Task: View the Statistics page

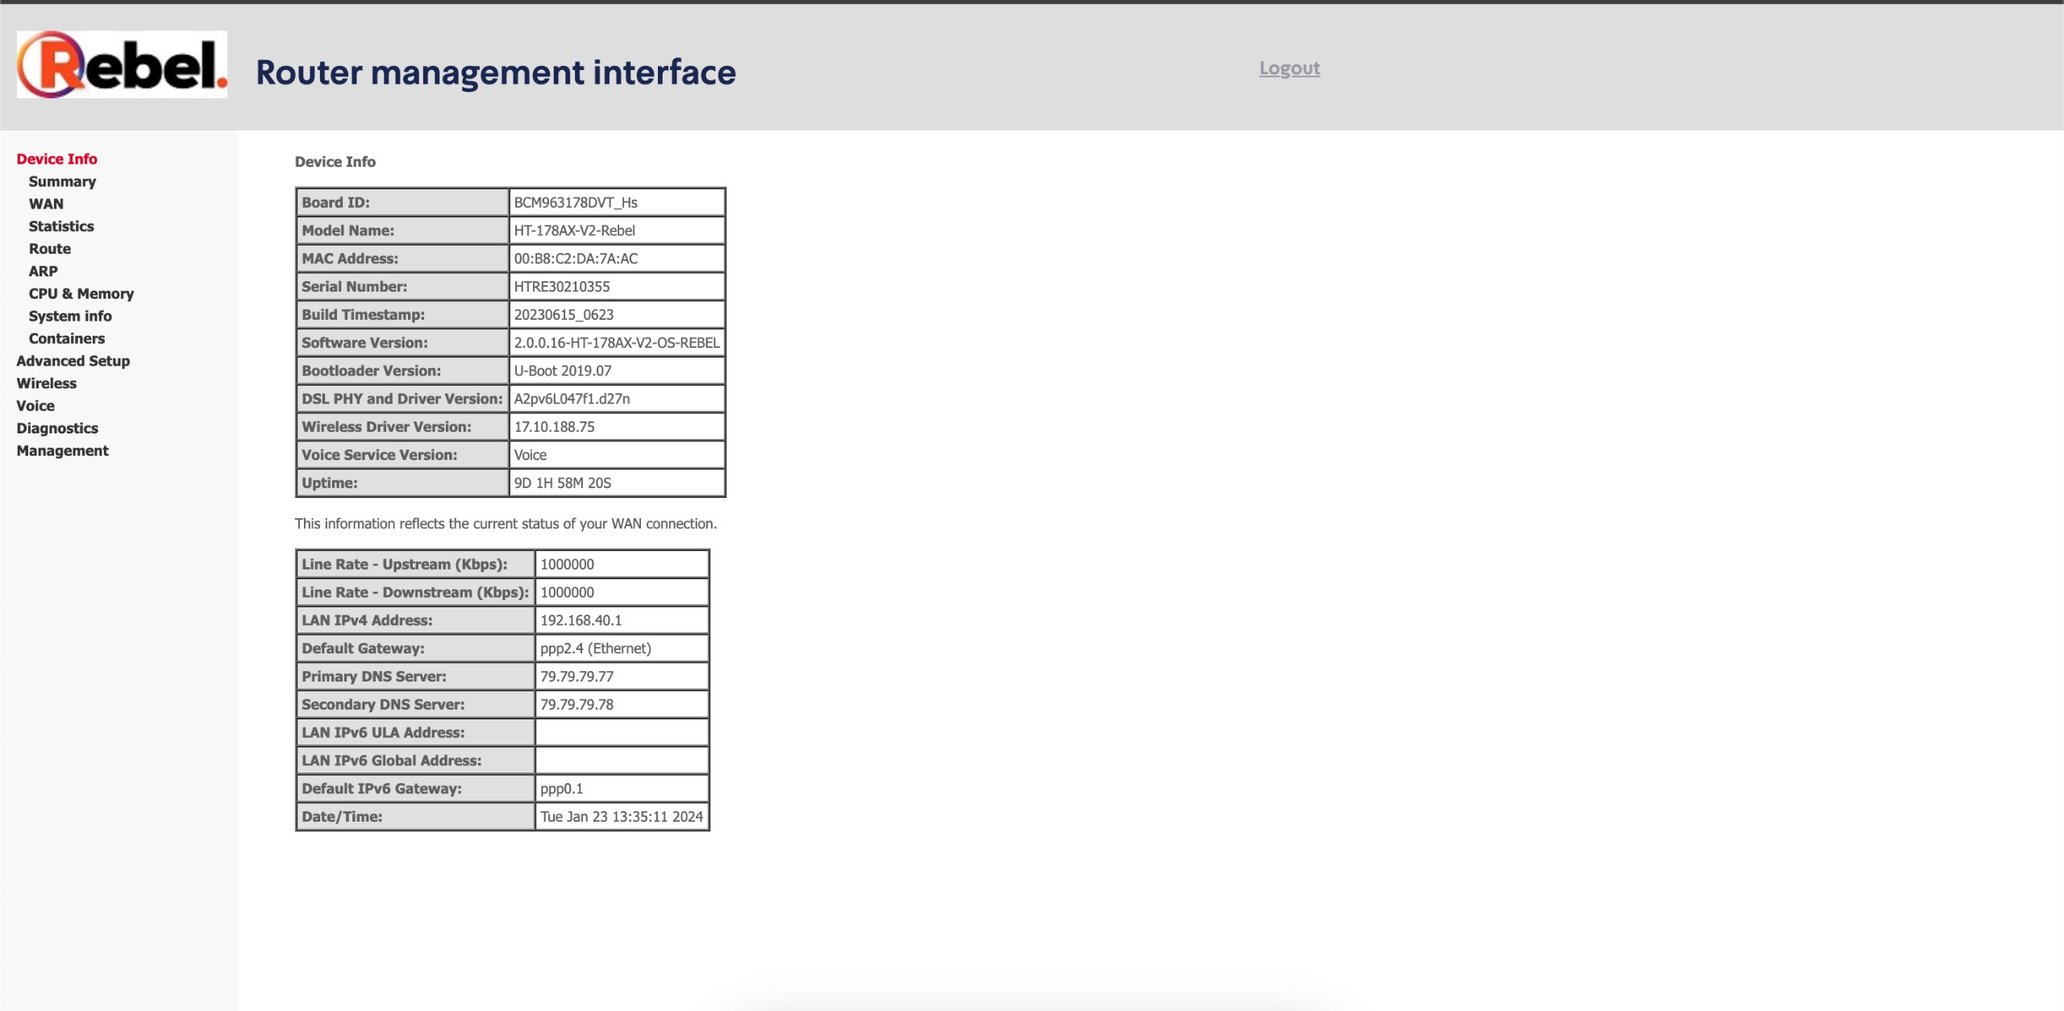Action: point(61,226)
